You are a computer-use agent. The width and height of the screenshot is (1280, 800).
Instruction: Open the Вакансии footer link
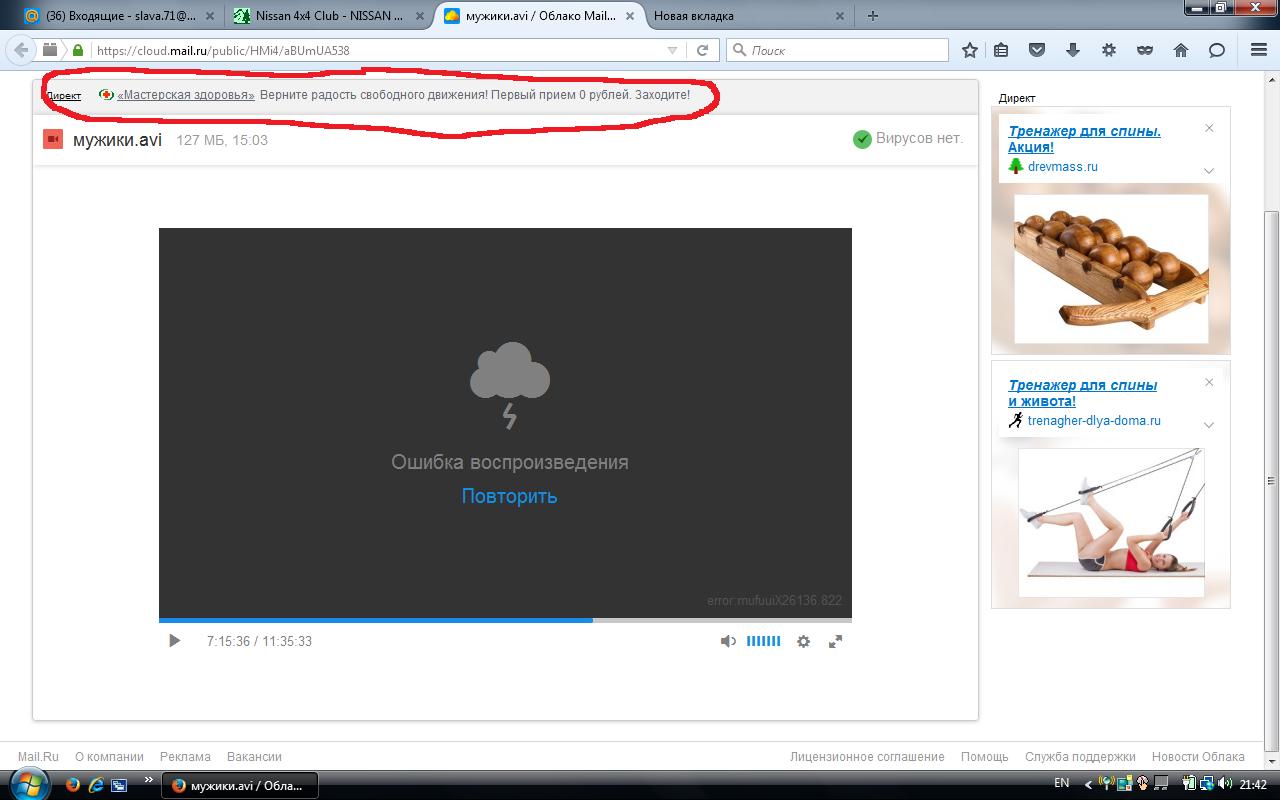click(x=254, y=757)
